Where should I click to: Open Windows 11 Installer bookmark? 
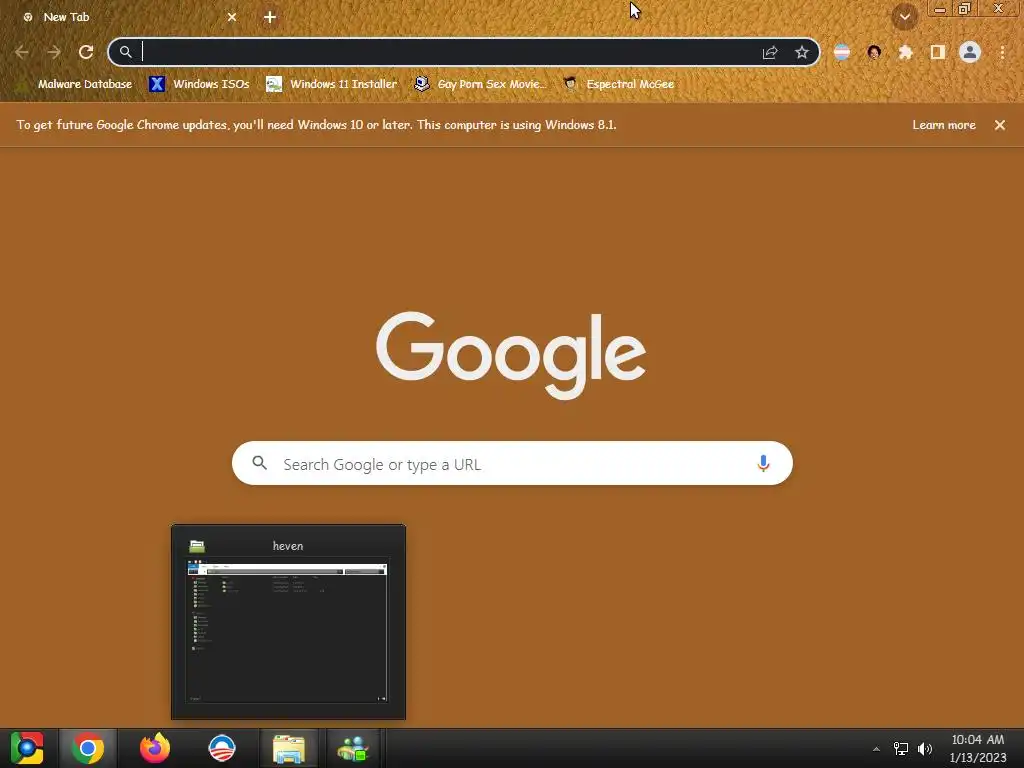(332, 84)
